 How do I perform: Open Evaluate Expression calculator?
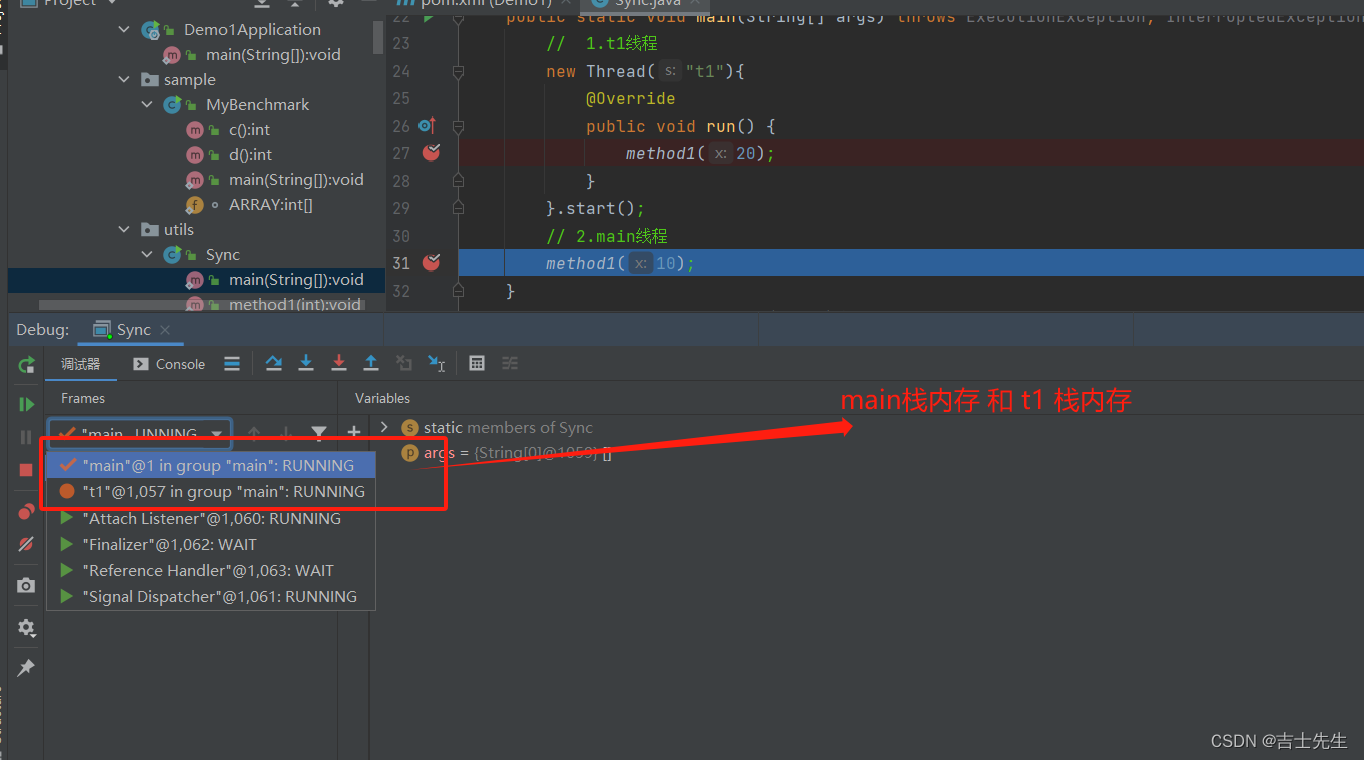click(477, 364)
